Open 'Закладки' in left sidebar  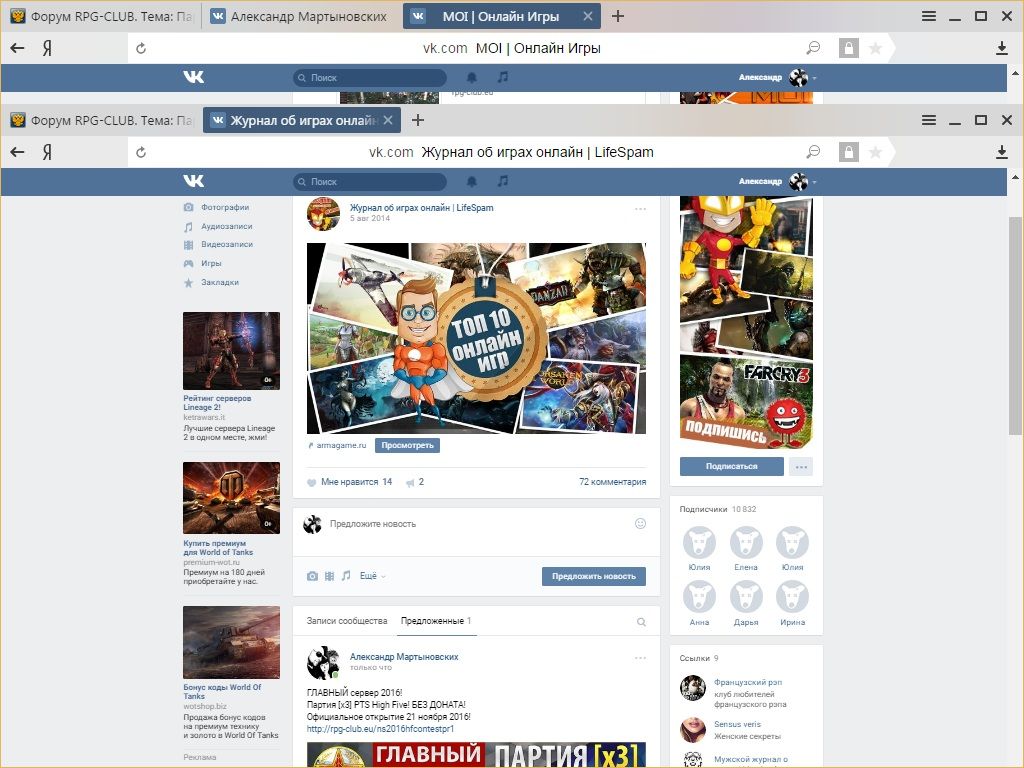(x=212, y=282)
